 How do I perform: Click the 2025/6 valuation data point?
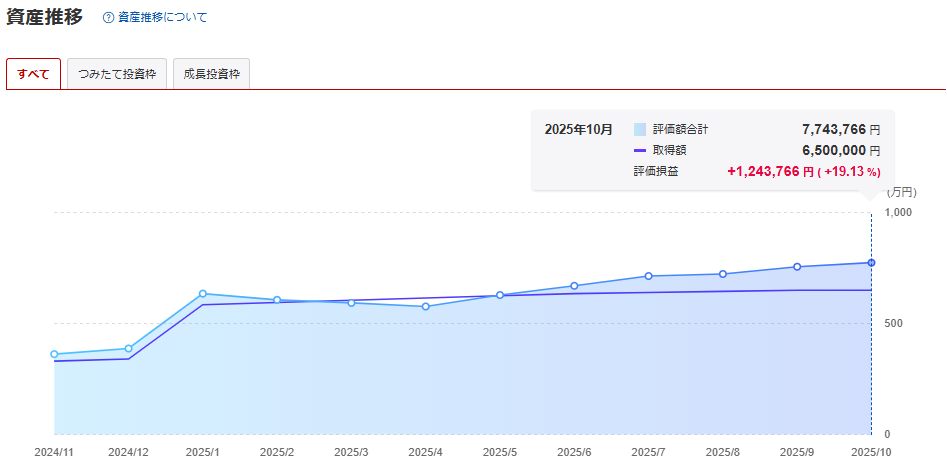574,286
